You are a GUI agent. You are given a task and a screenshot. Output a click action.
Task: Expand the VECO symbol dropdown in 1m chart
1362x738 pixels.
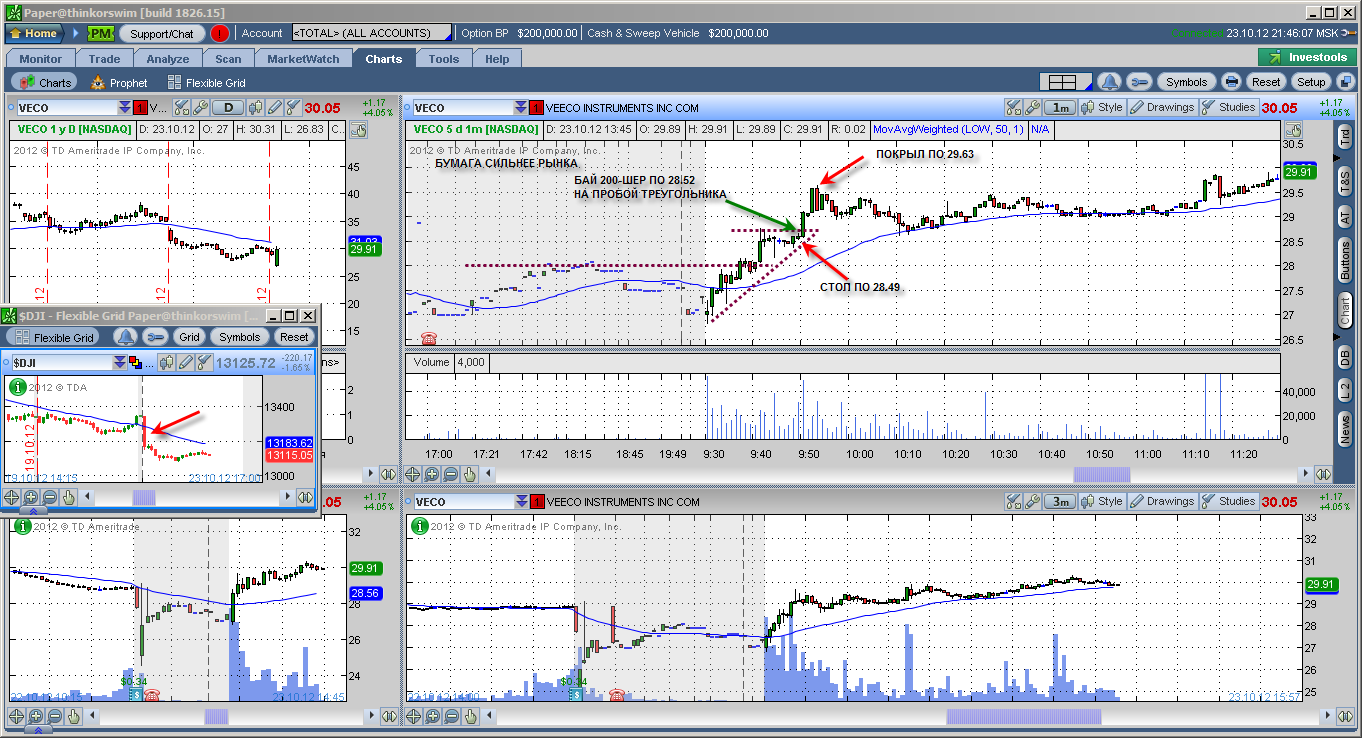[520, 108]
